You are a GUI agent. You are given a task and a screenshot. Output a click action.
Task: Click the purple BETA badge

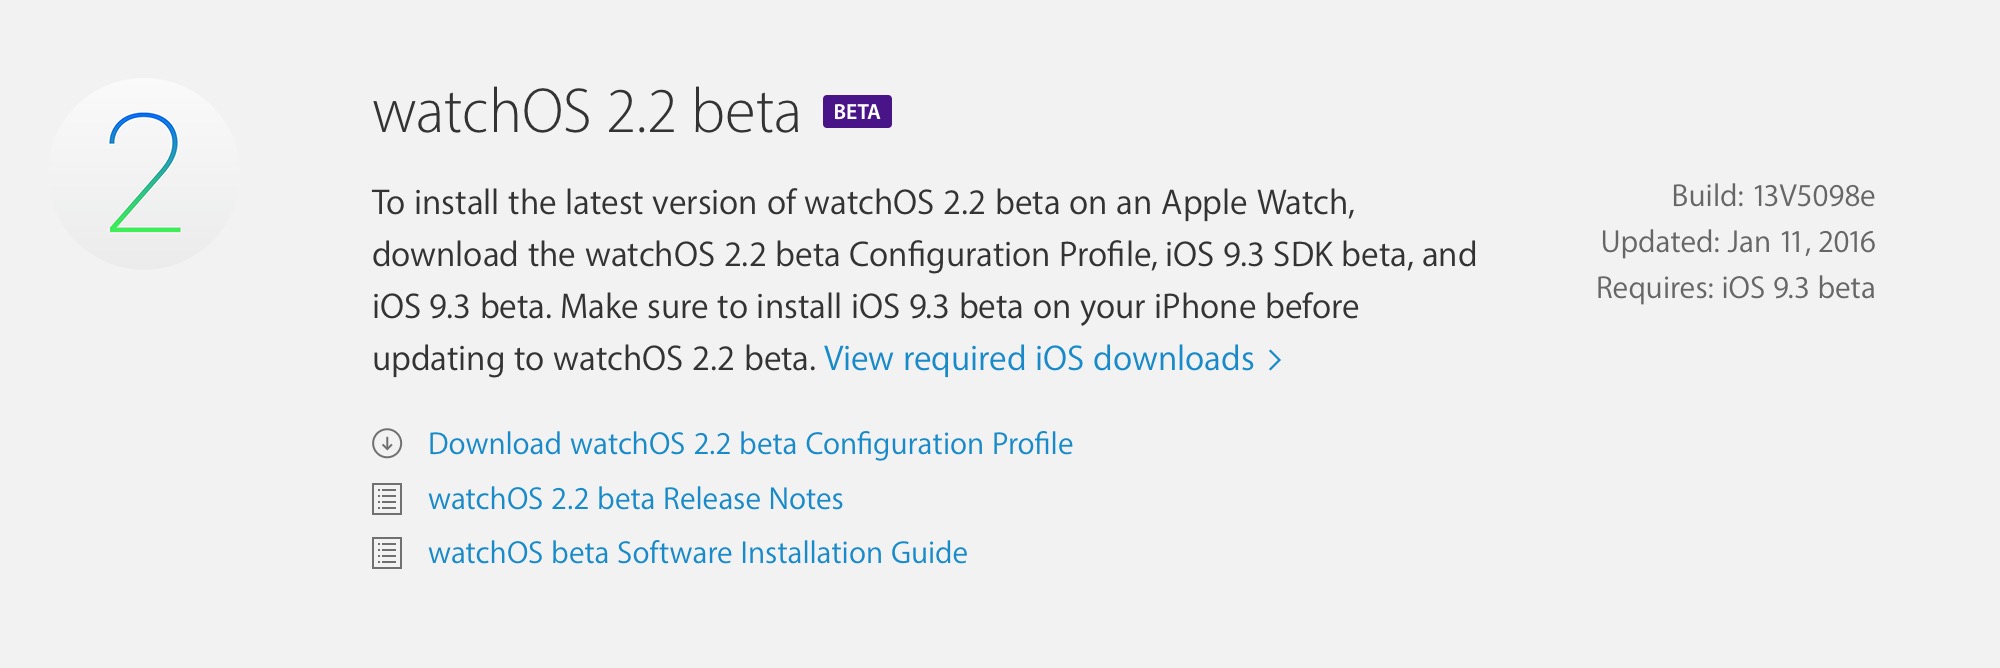(x=857, y=112)
